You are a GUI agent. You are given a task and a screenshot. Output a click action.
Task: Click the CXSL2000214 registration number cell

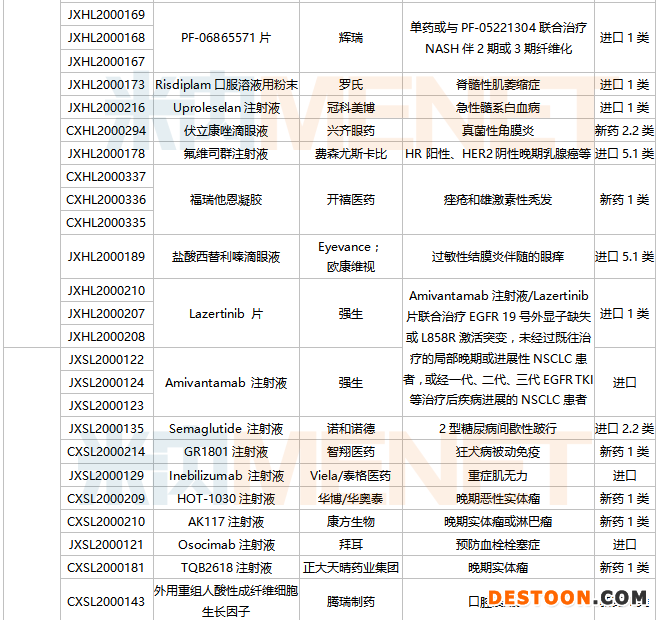click(x=106, y=452)
